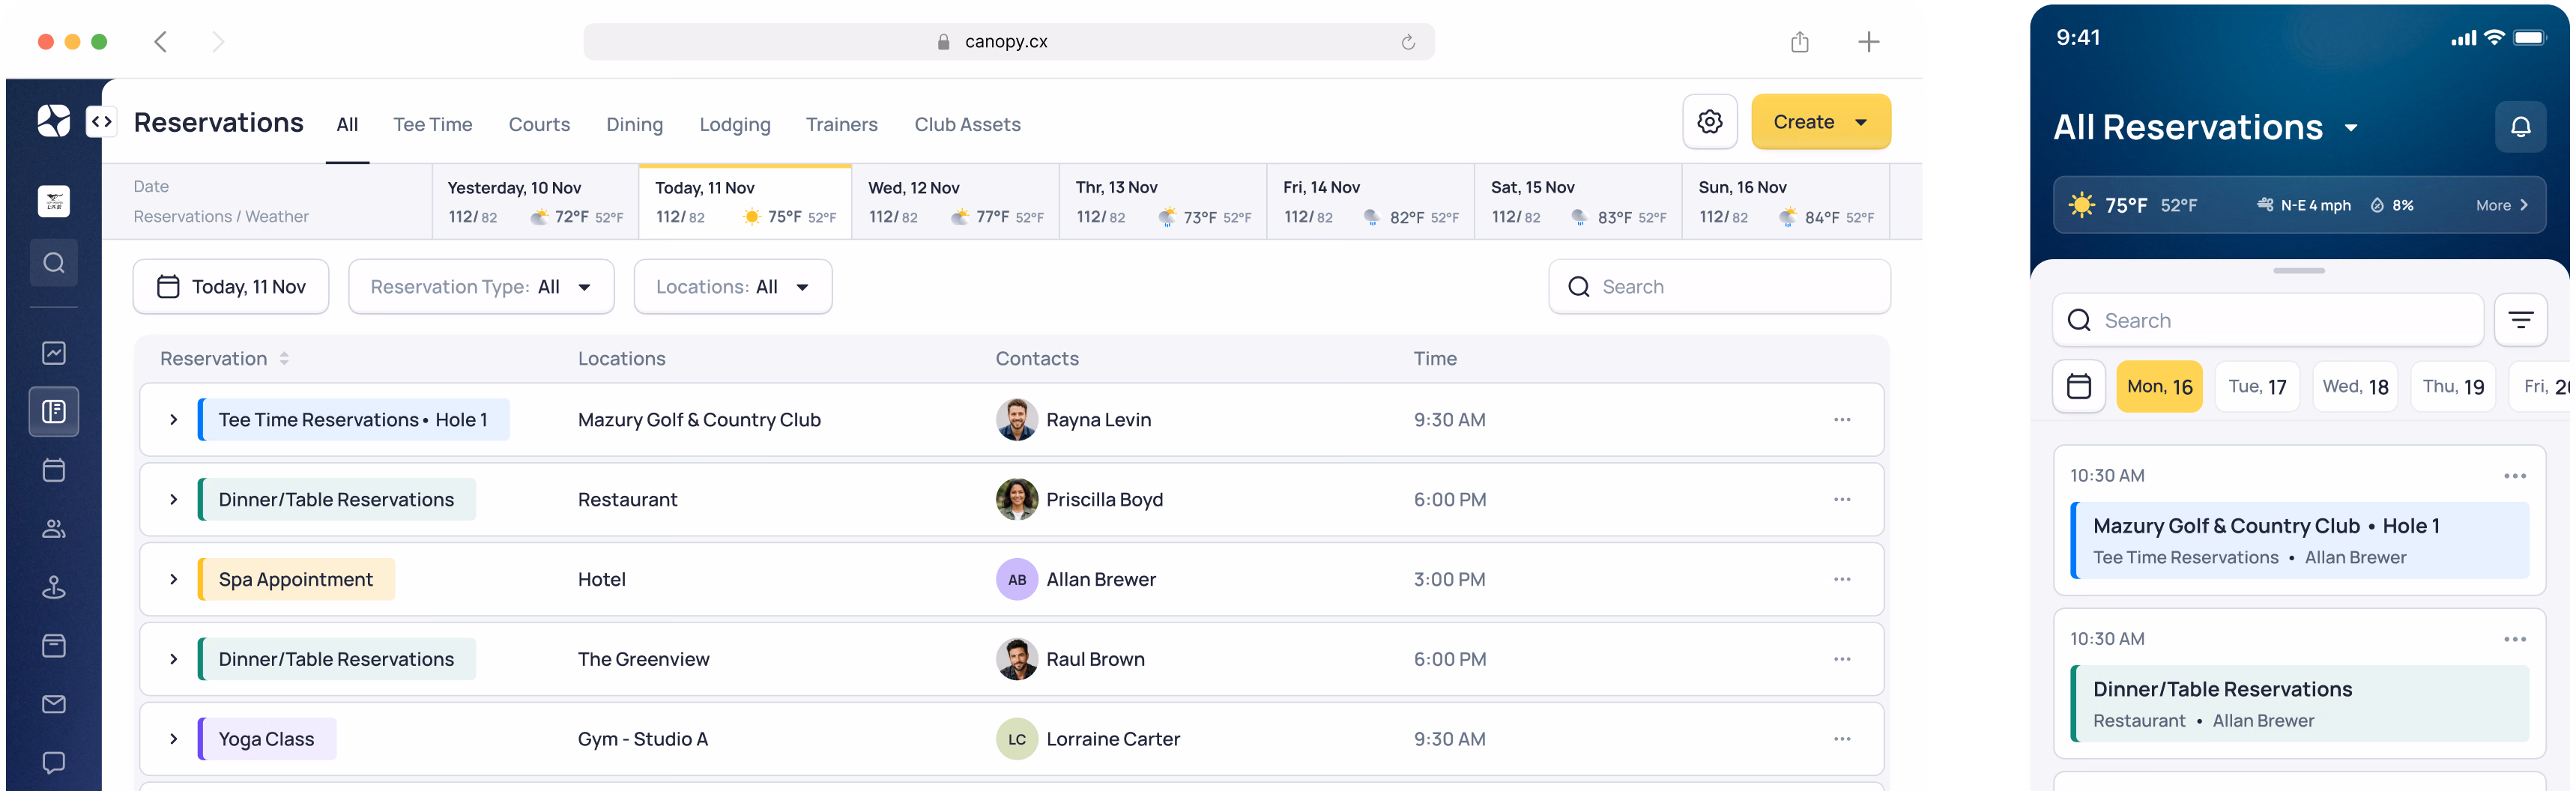
Task: Go forward with browser forward arrow
Action: pyautogui.click(x=218, y=41)
